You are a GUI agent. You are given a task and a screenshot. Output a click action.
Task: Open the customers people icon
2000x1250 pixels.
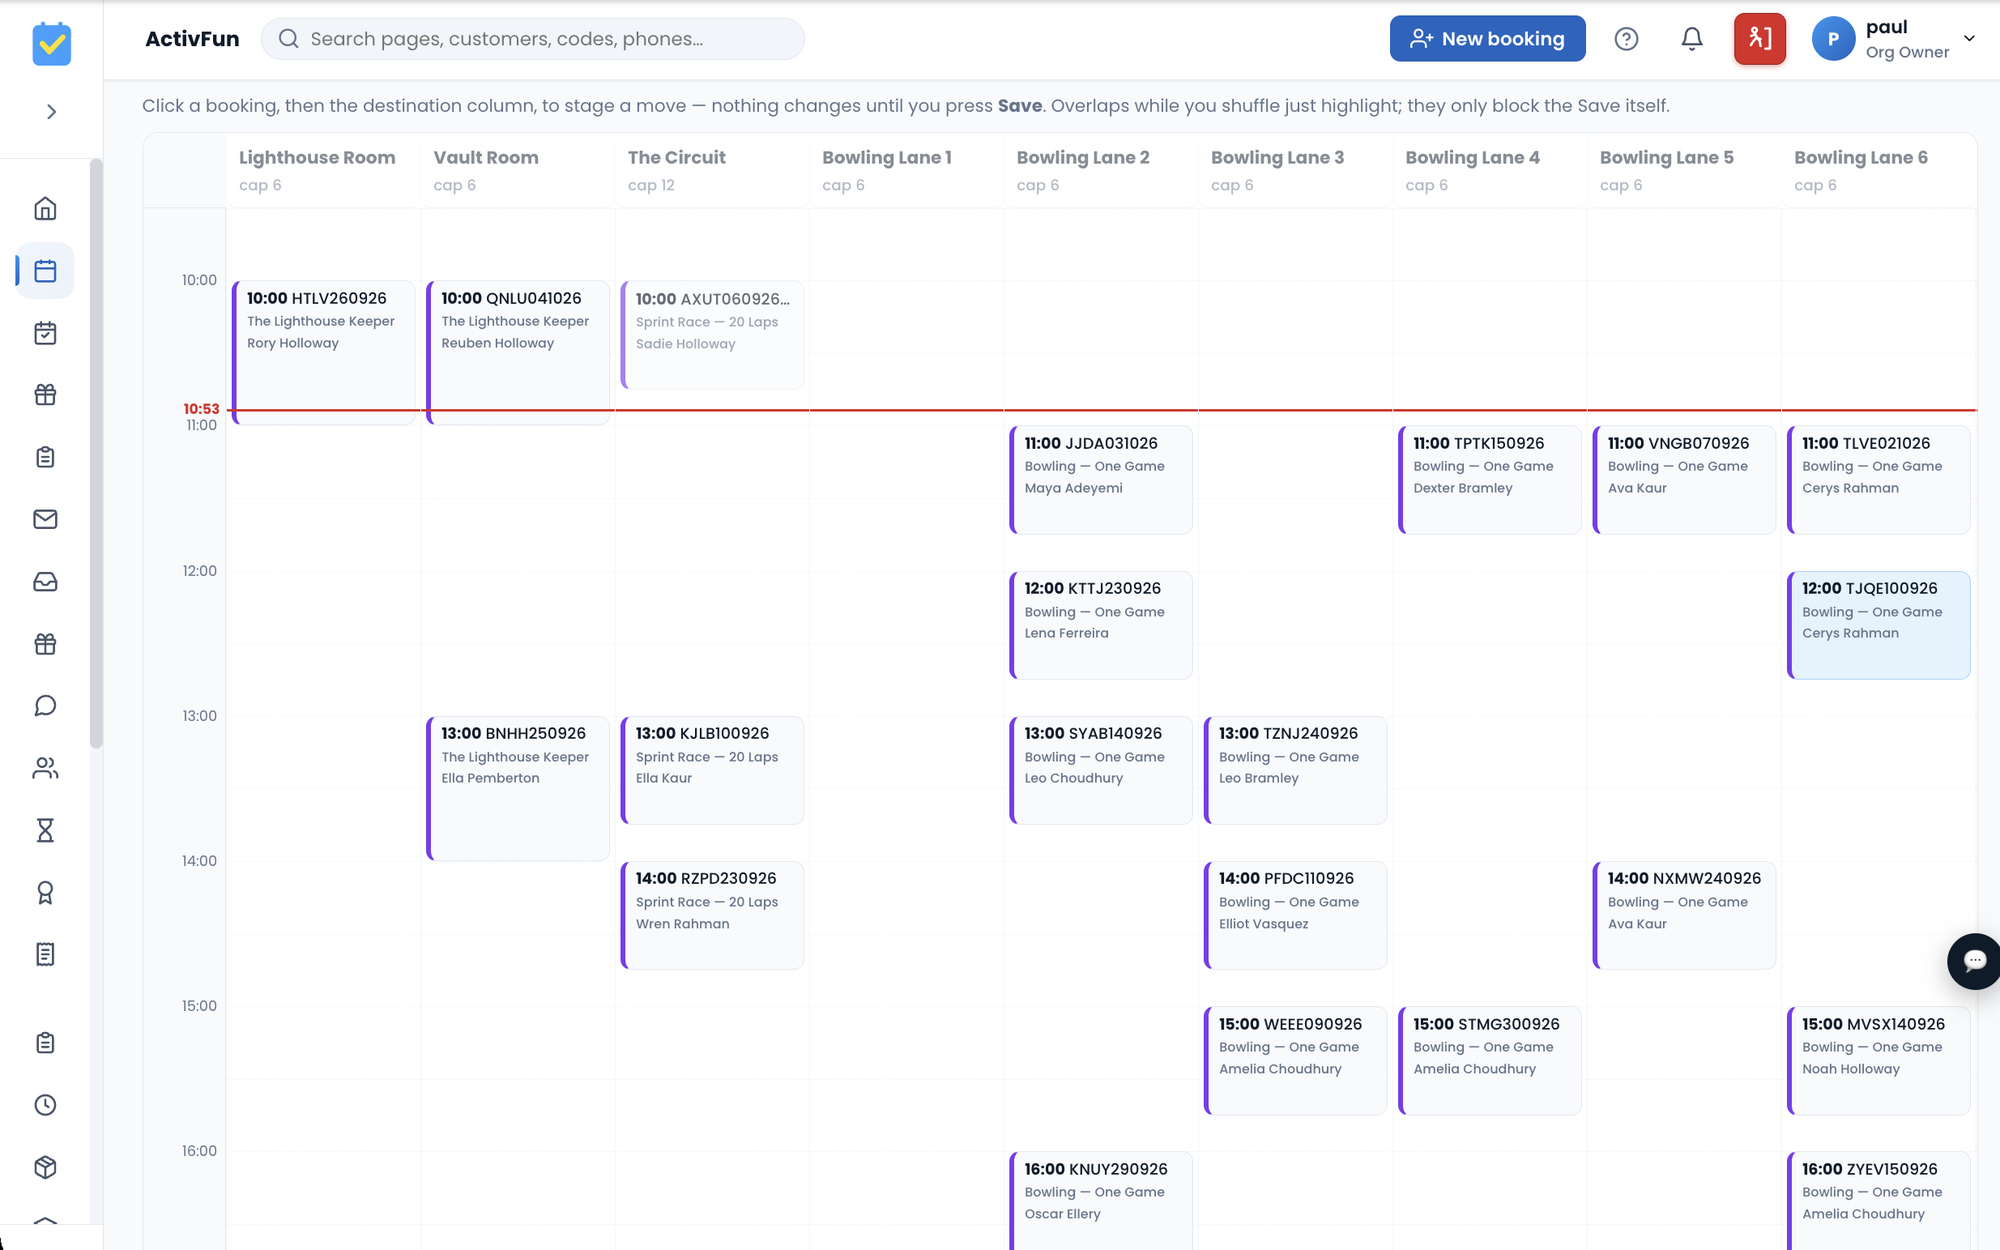point(45,768)
